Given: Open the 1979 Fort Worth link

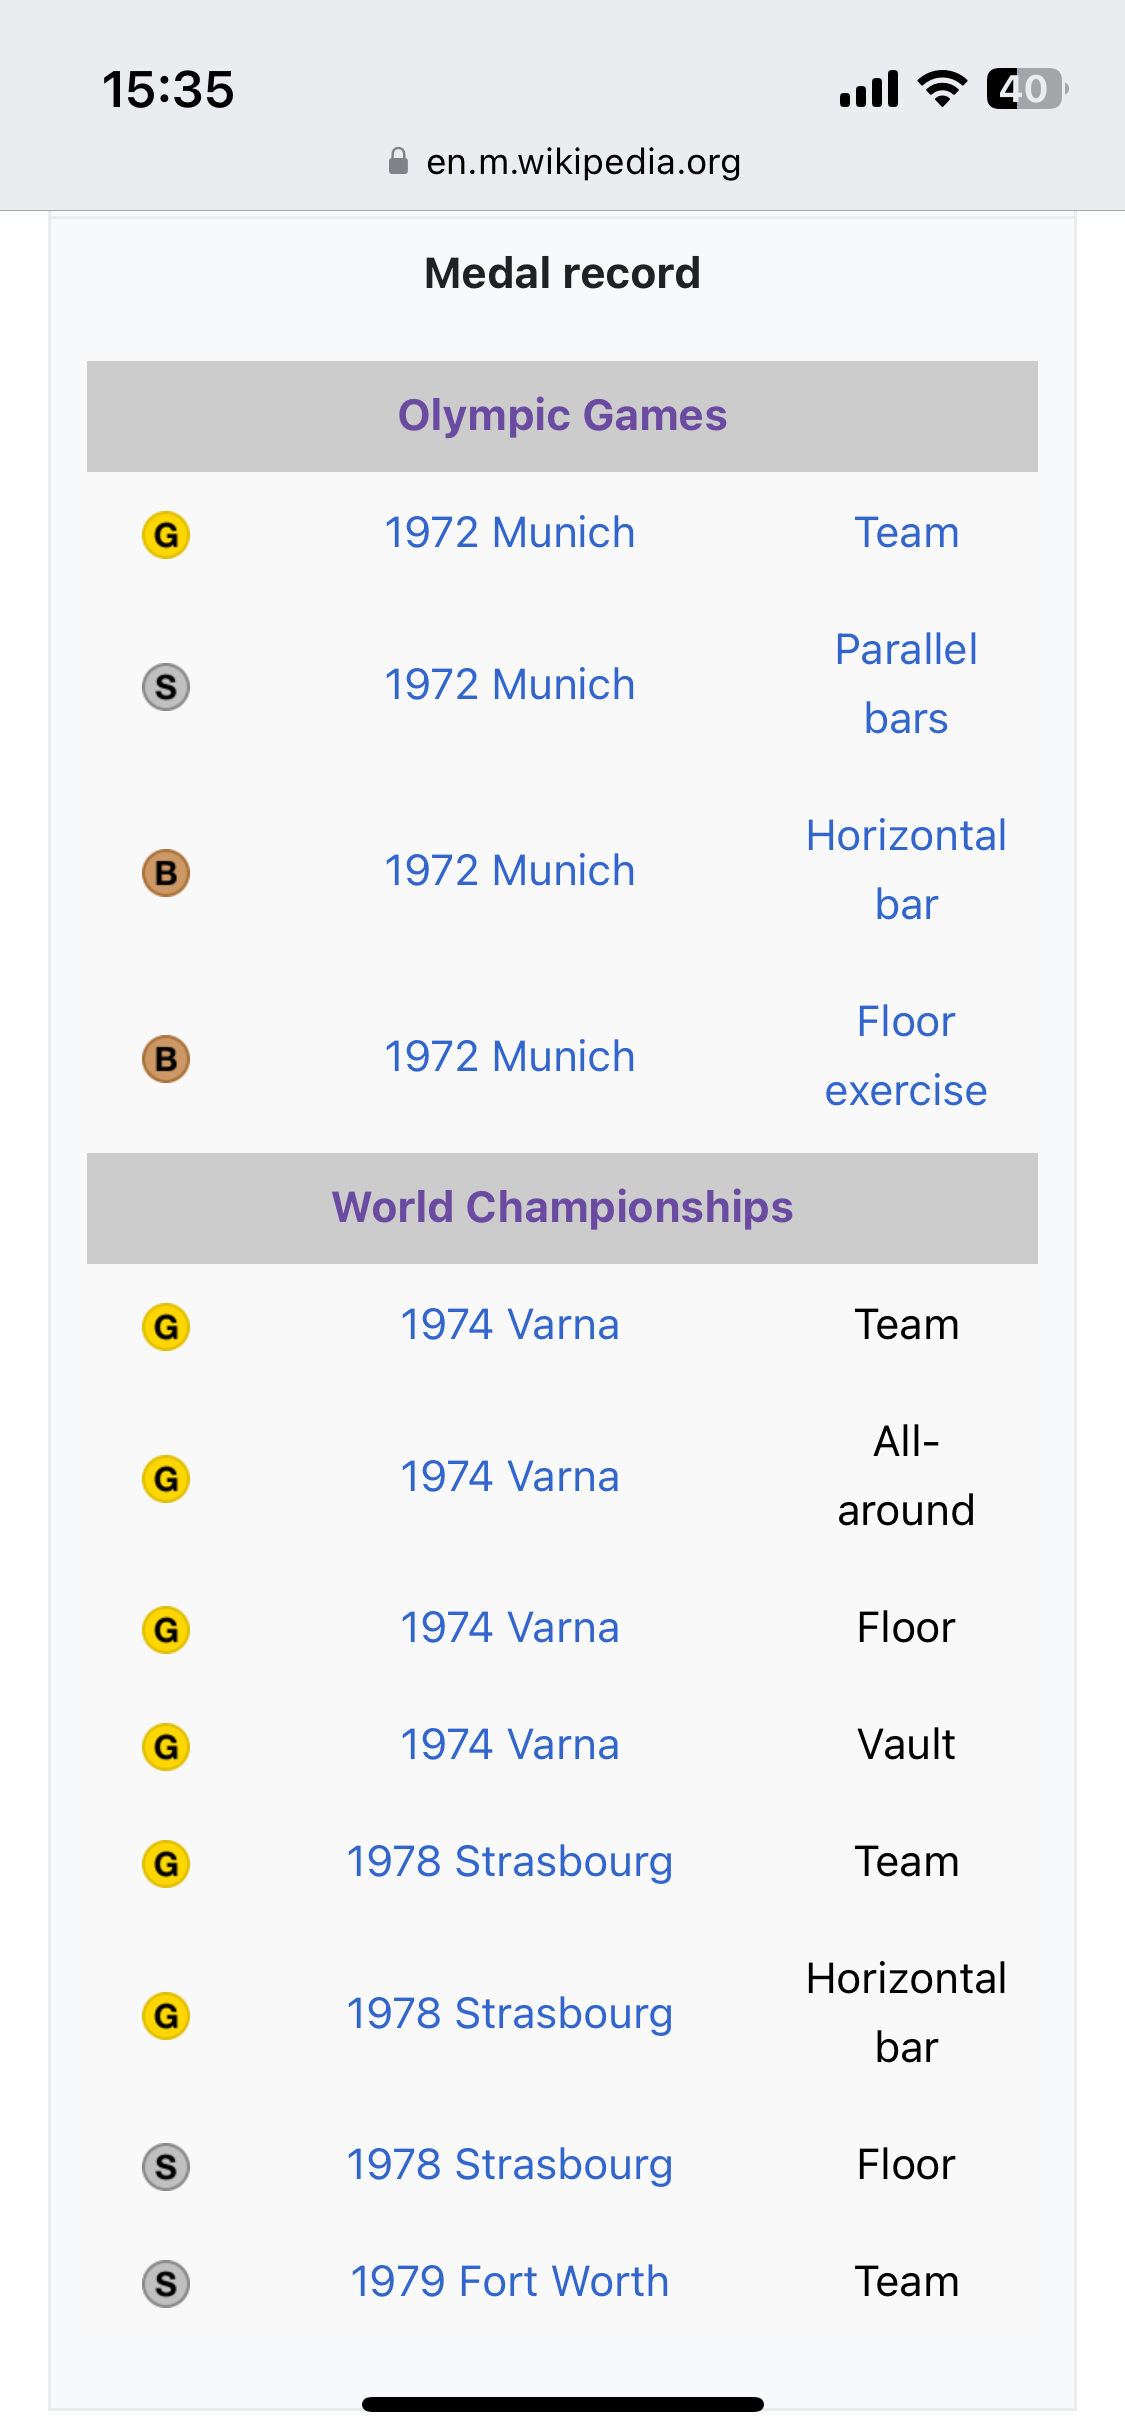Looking at the screenshot, I should click(x=509, y=2281).
